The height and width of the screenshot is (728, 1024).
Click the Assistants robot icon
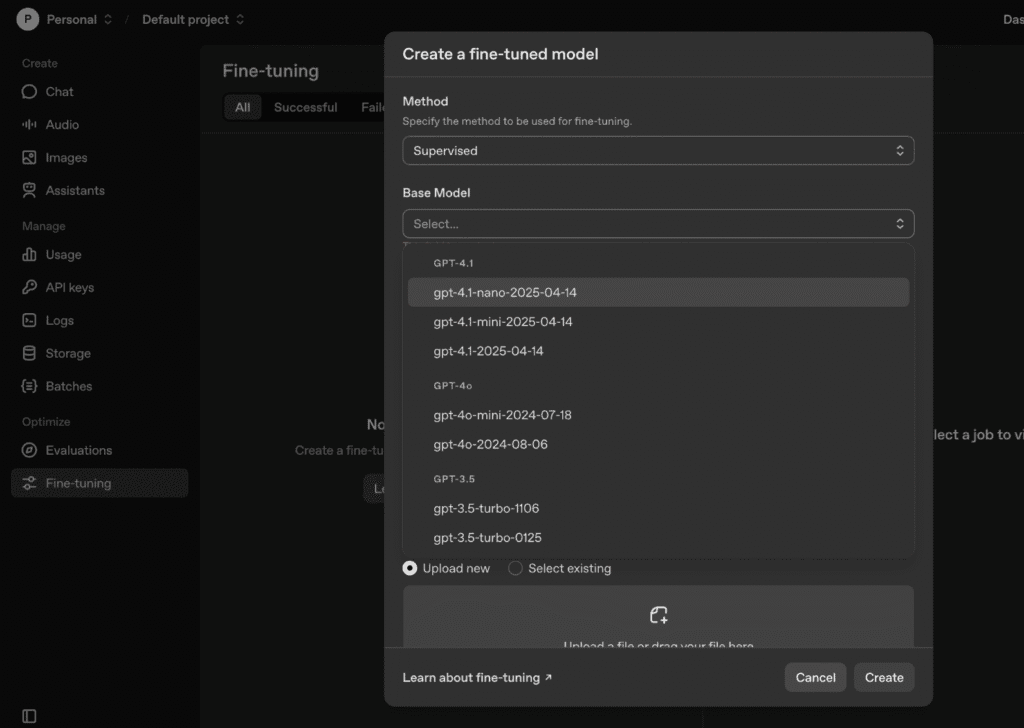pos(29,191)
